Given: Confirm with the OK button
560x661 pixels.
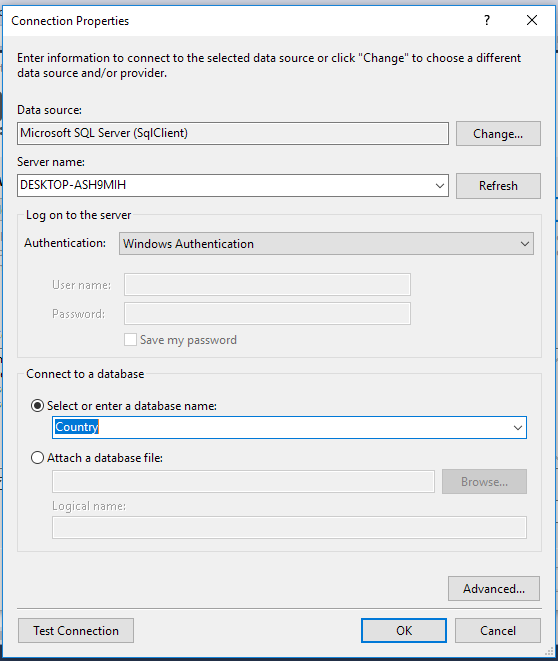Looking at the screenshot, I should (x=404, y=631).
